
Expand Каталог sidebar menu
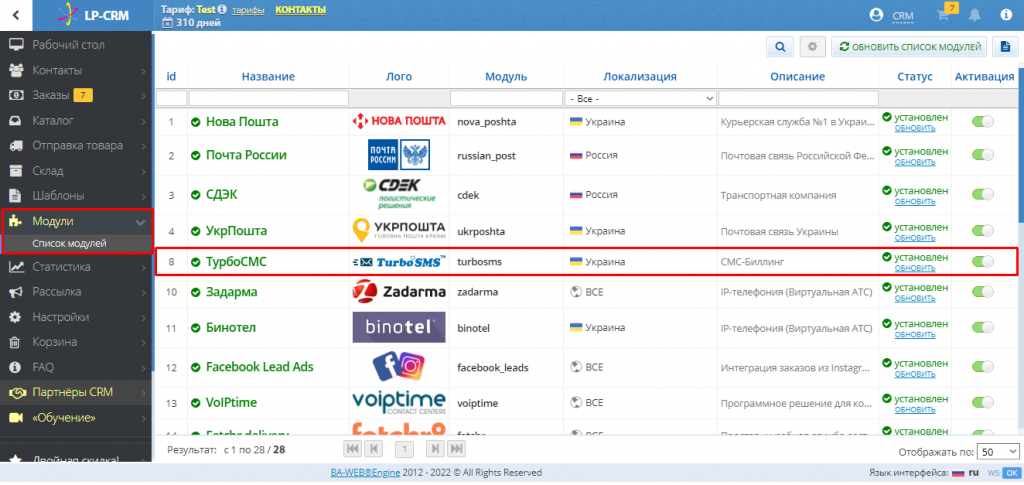76,121
